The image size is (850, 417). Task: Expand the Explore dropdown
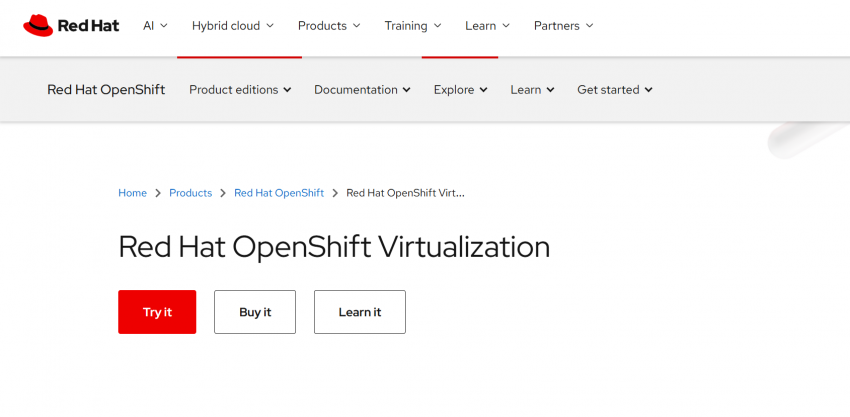(460, 89)
